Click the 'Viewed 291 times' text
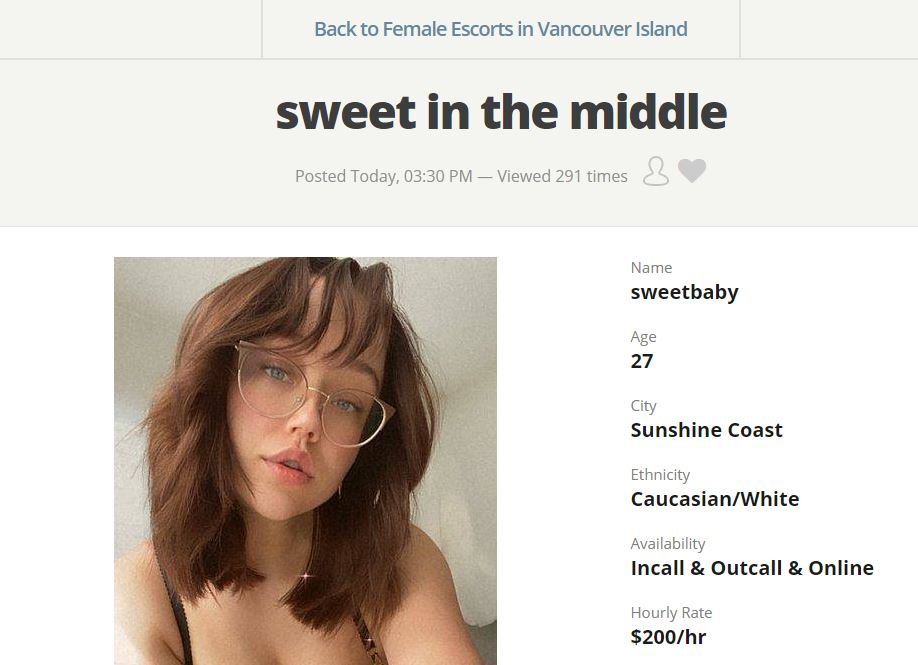Viewport: 918px width, 665px height. click(x=562, y=176)
